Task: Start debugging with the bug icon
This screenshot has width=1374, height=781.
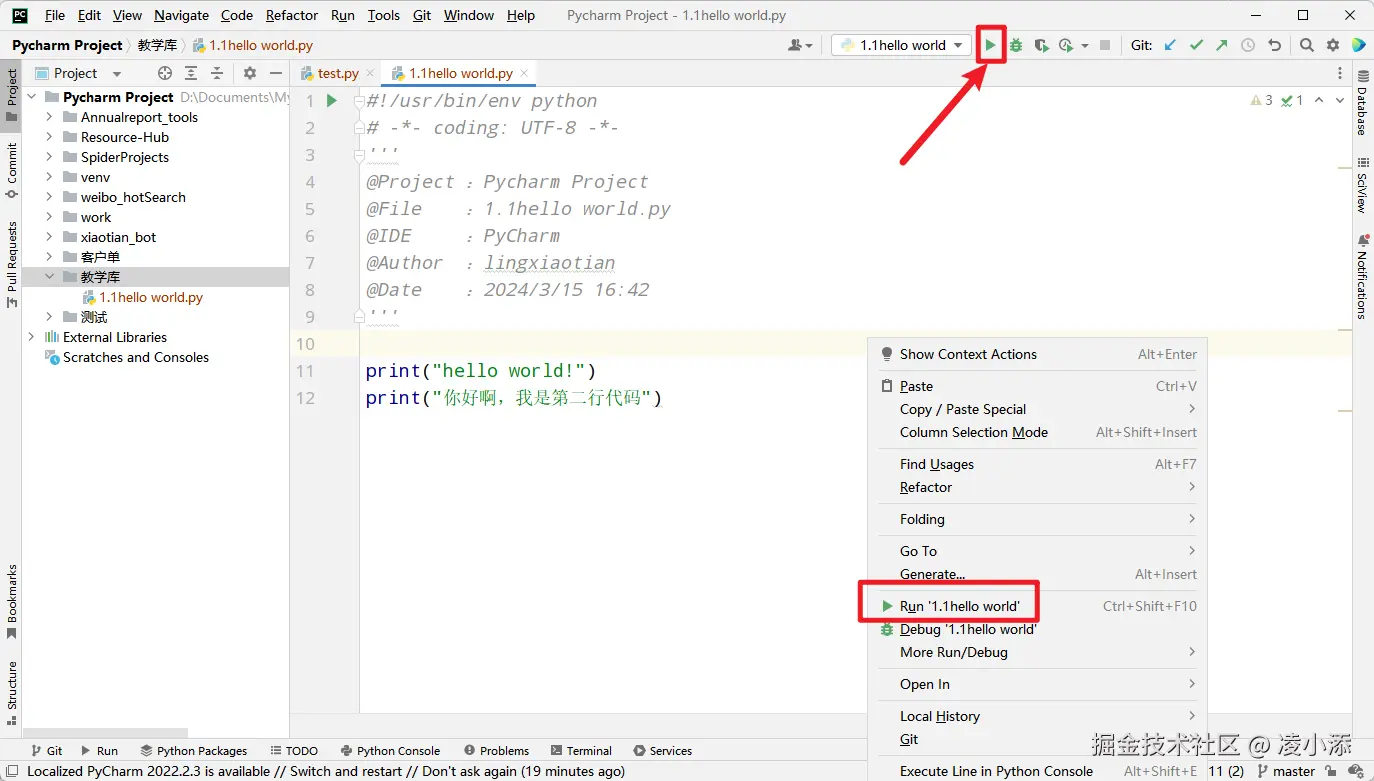Action: [1016, 45]
